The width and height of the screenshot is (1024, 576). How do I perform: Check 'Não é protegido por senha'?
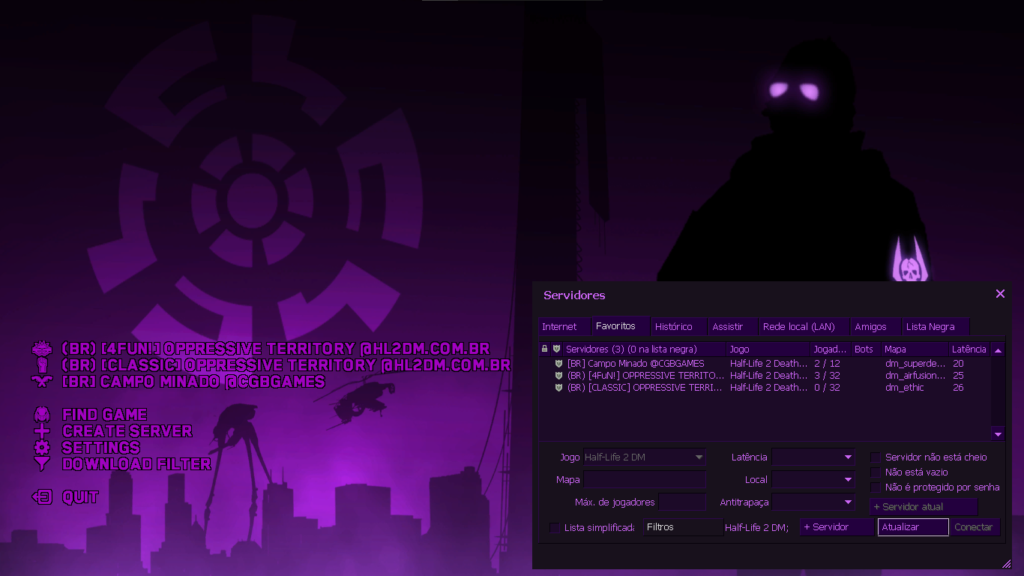876,487
